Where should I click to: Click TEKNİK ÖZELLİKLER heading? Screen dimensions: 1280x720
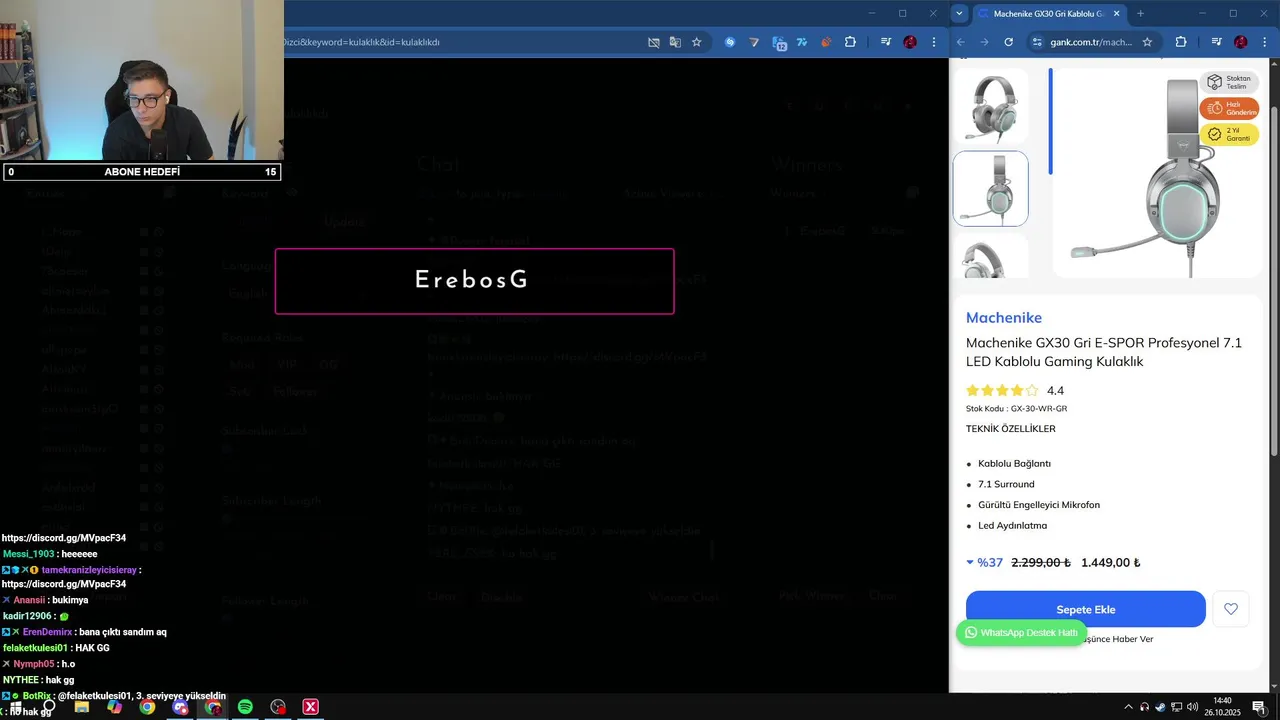1010,429
